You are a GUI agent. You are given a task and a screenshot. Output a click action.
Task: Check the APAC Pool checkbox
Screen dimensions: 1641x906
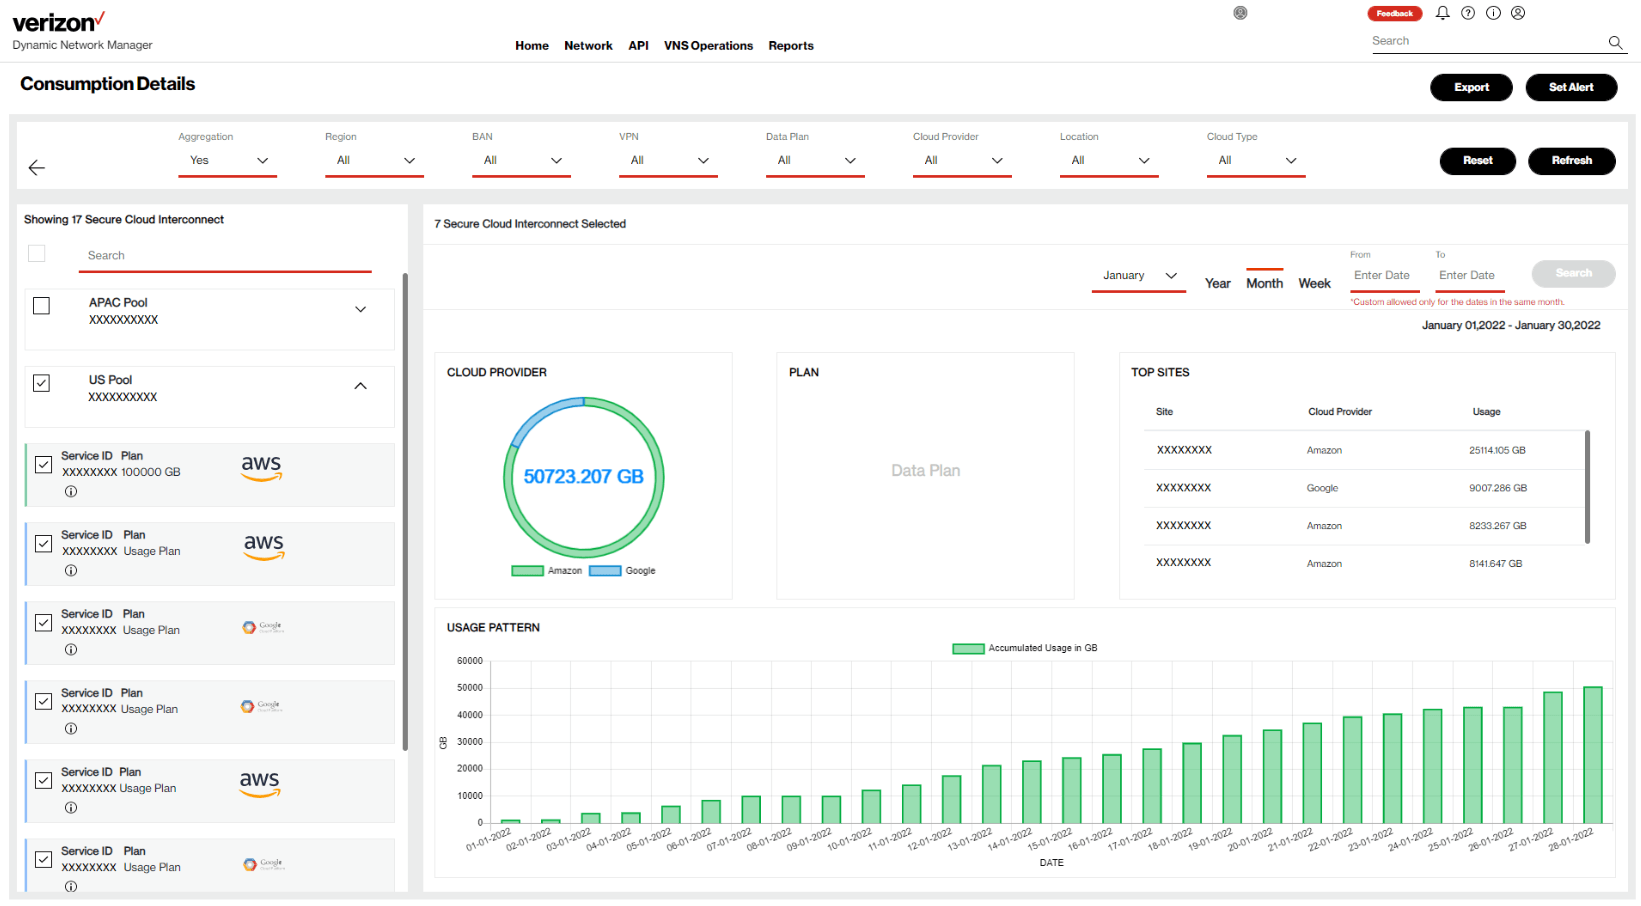pos(42,306)
